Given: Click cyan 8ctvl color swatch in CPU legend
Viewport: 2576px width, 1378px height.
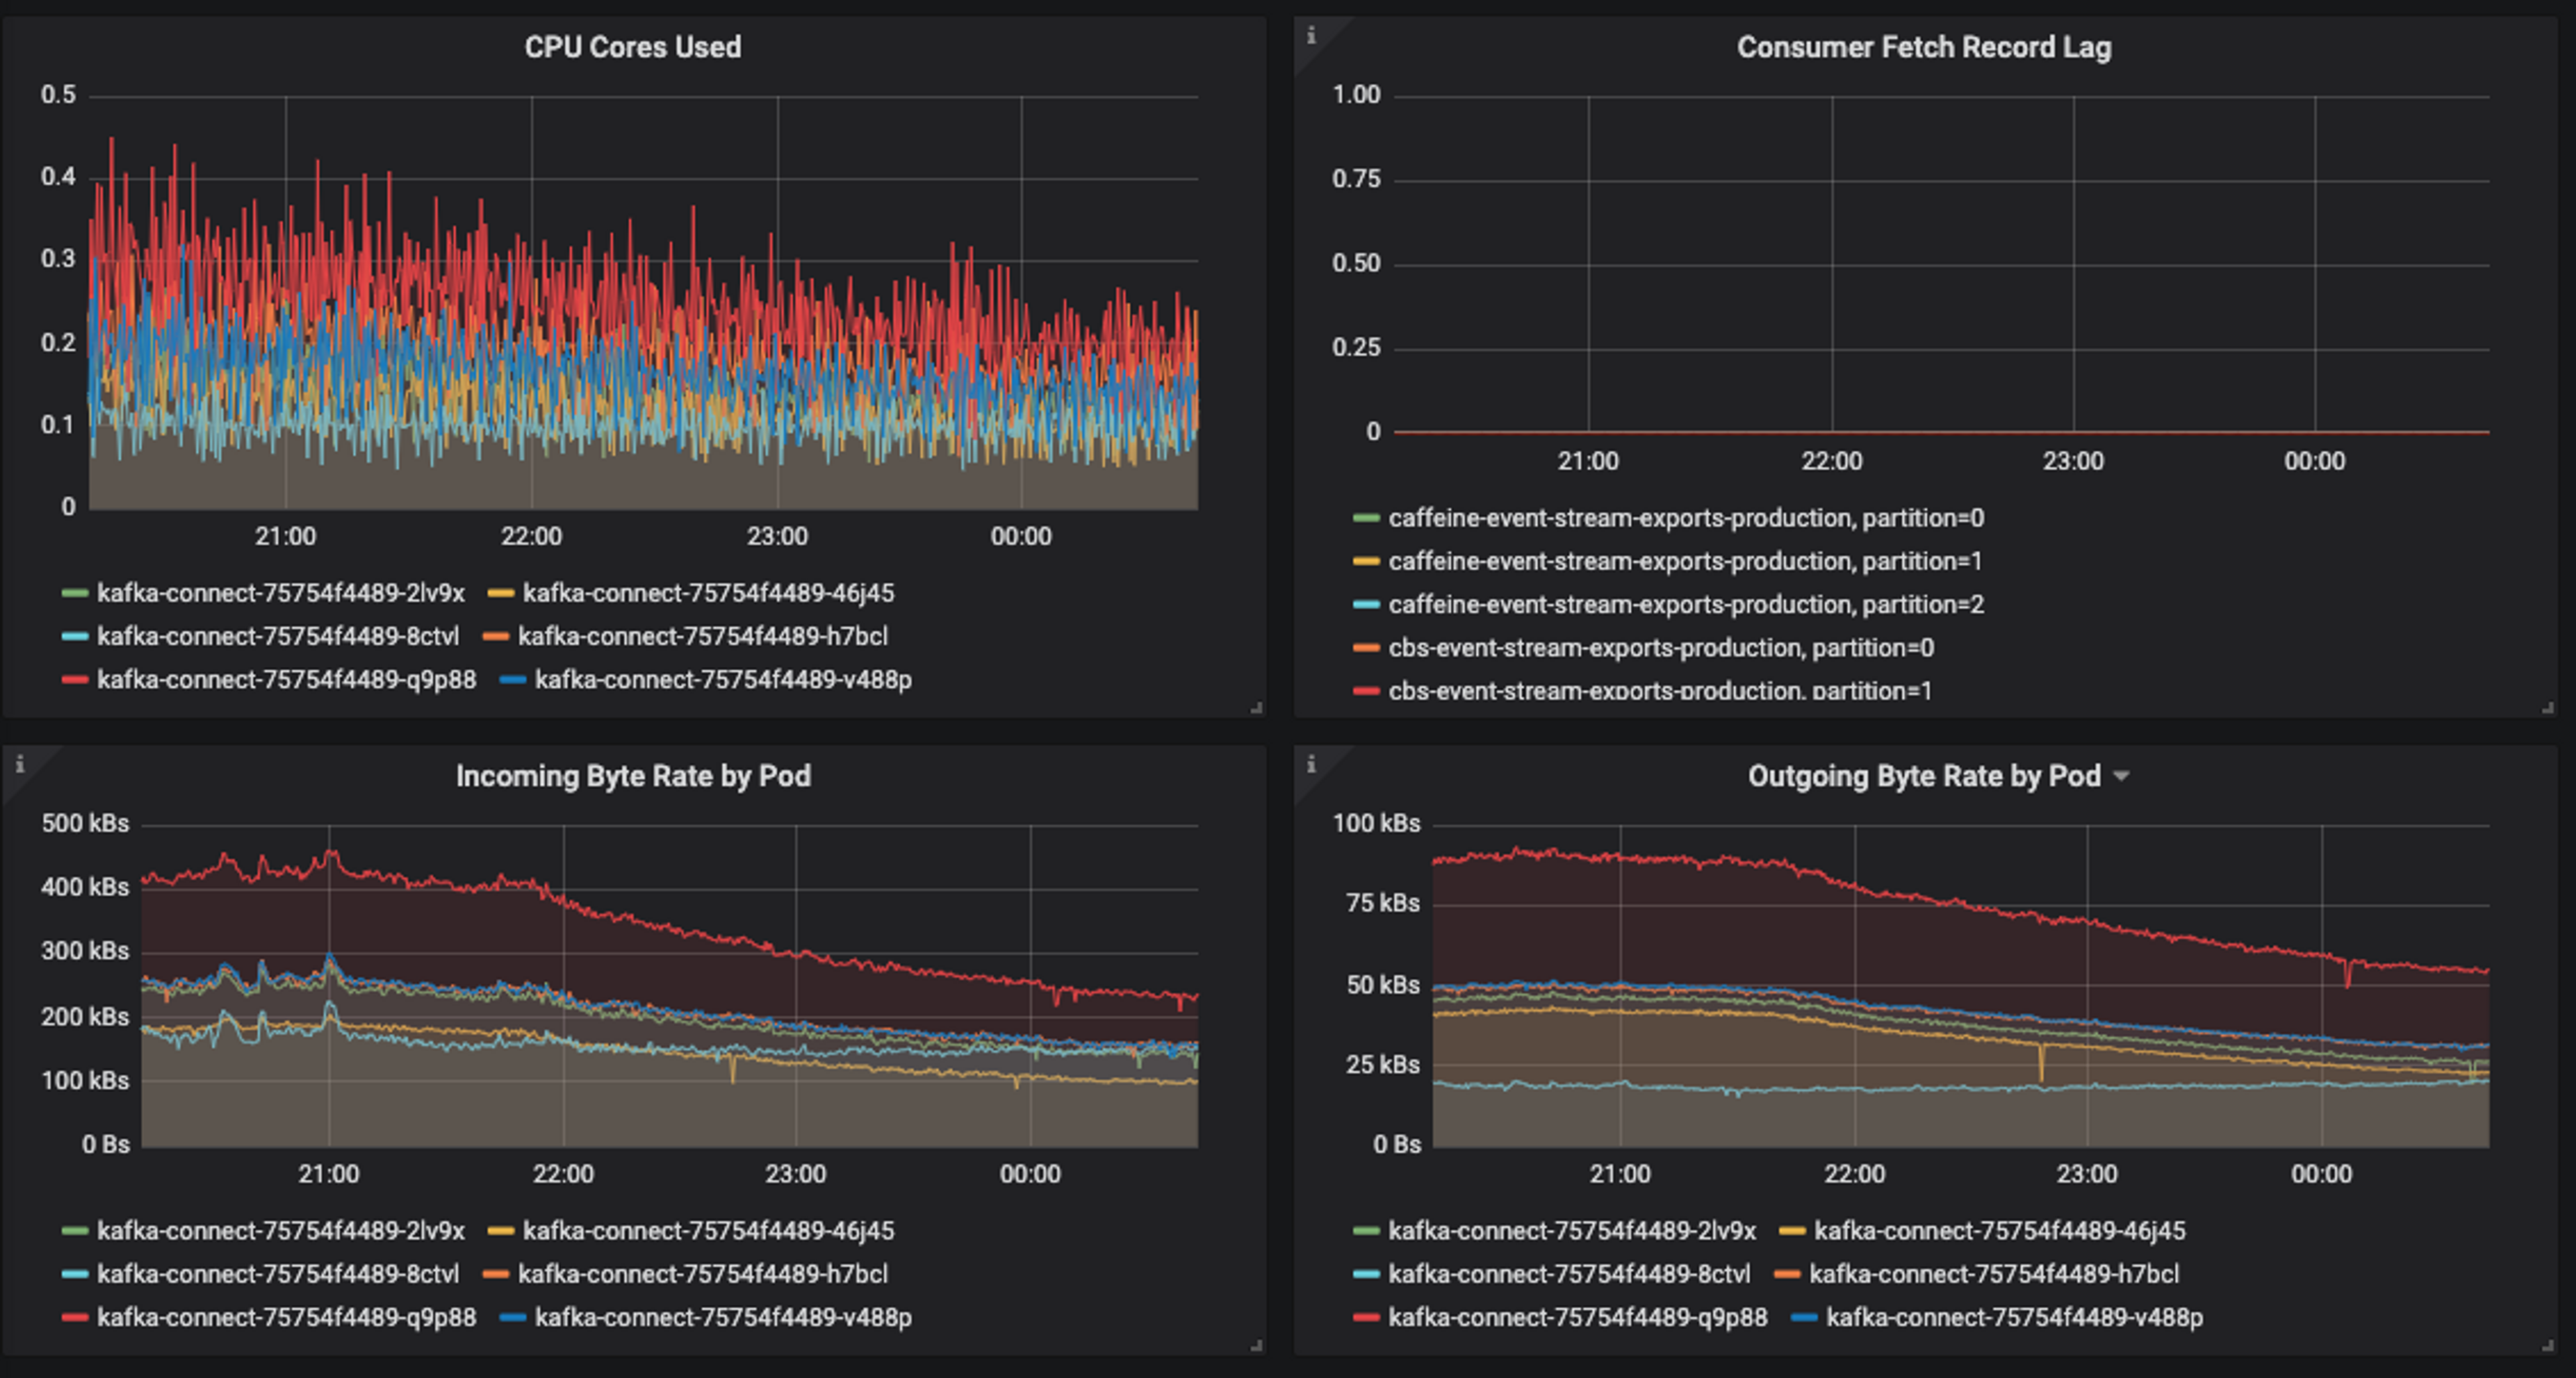Looking at the screenshot, I should click(x=75, y=636).
